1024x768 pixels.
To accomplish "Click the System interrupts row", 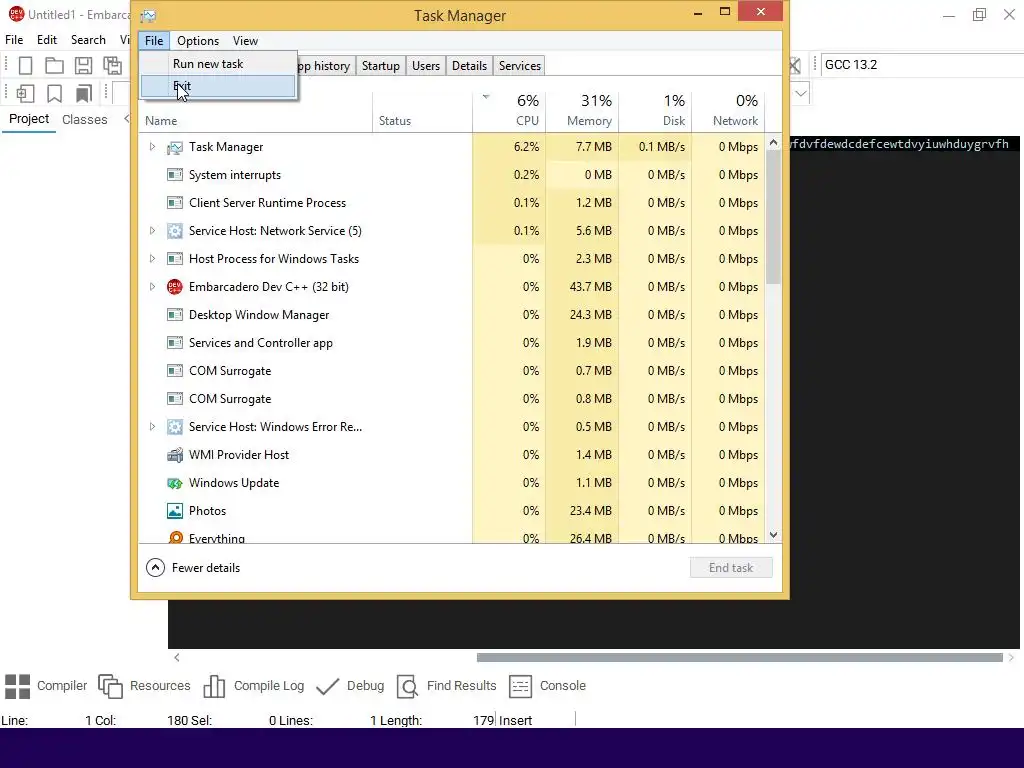I will pos(452,175).
